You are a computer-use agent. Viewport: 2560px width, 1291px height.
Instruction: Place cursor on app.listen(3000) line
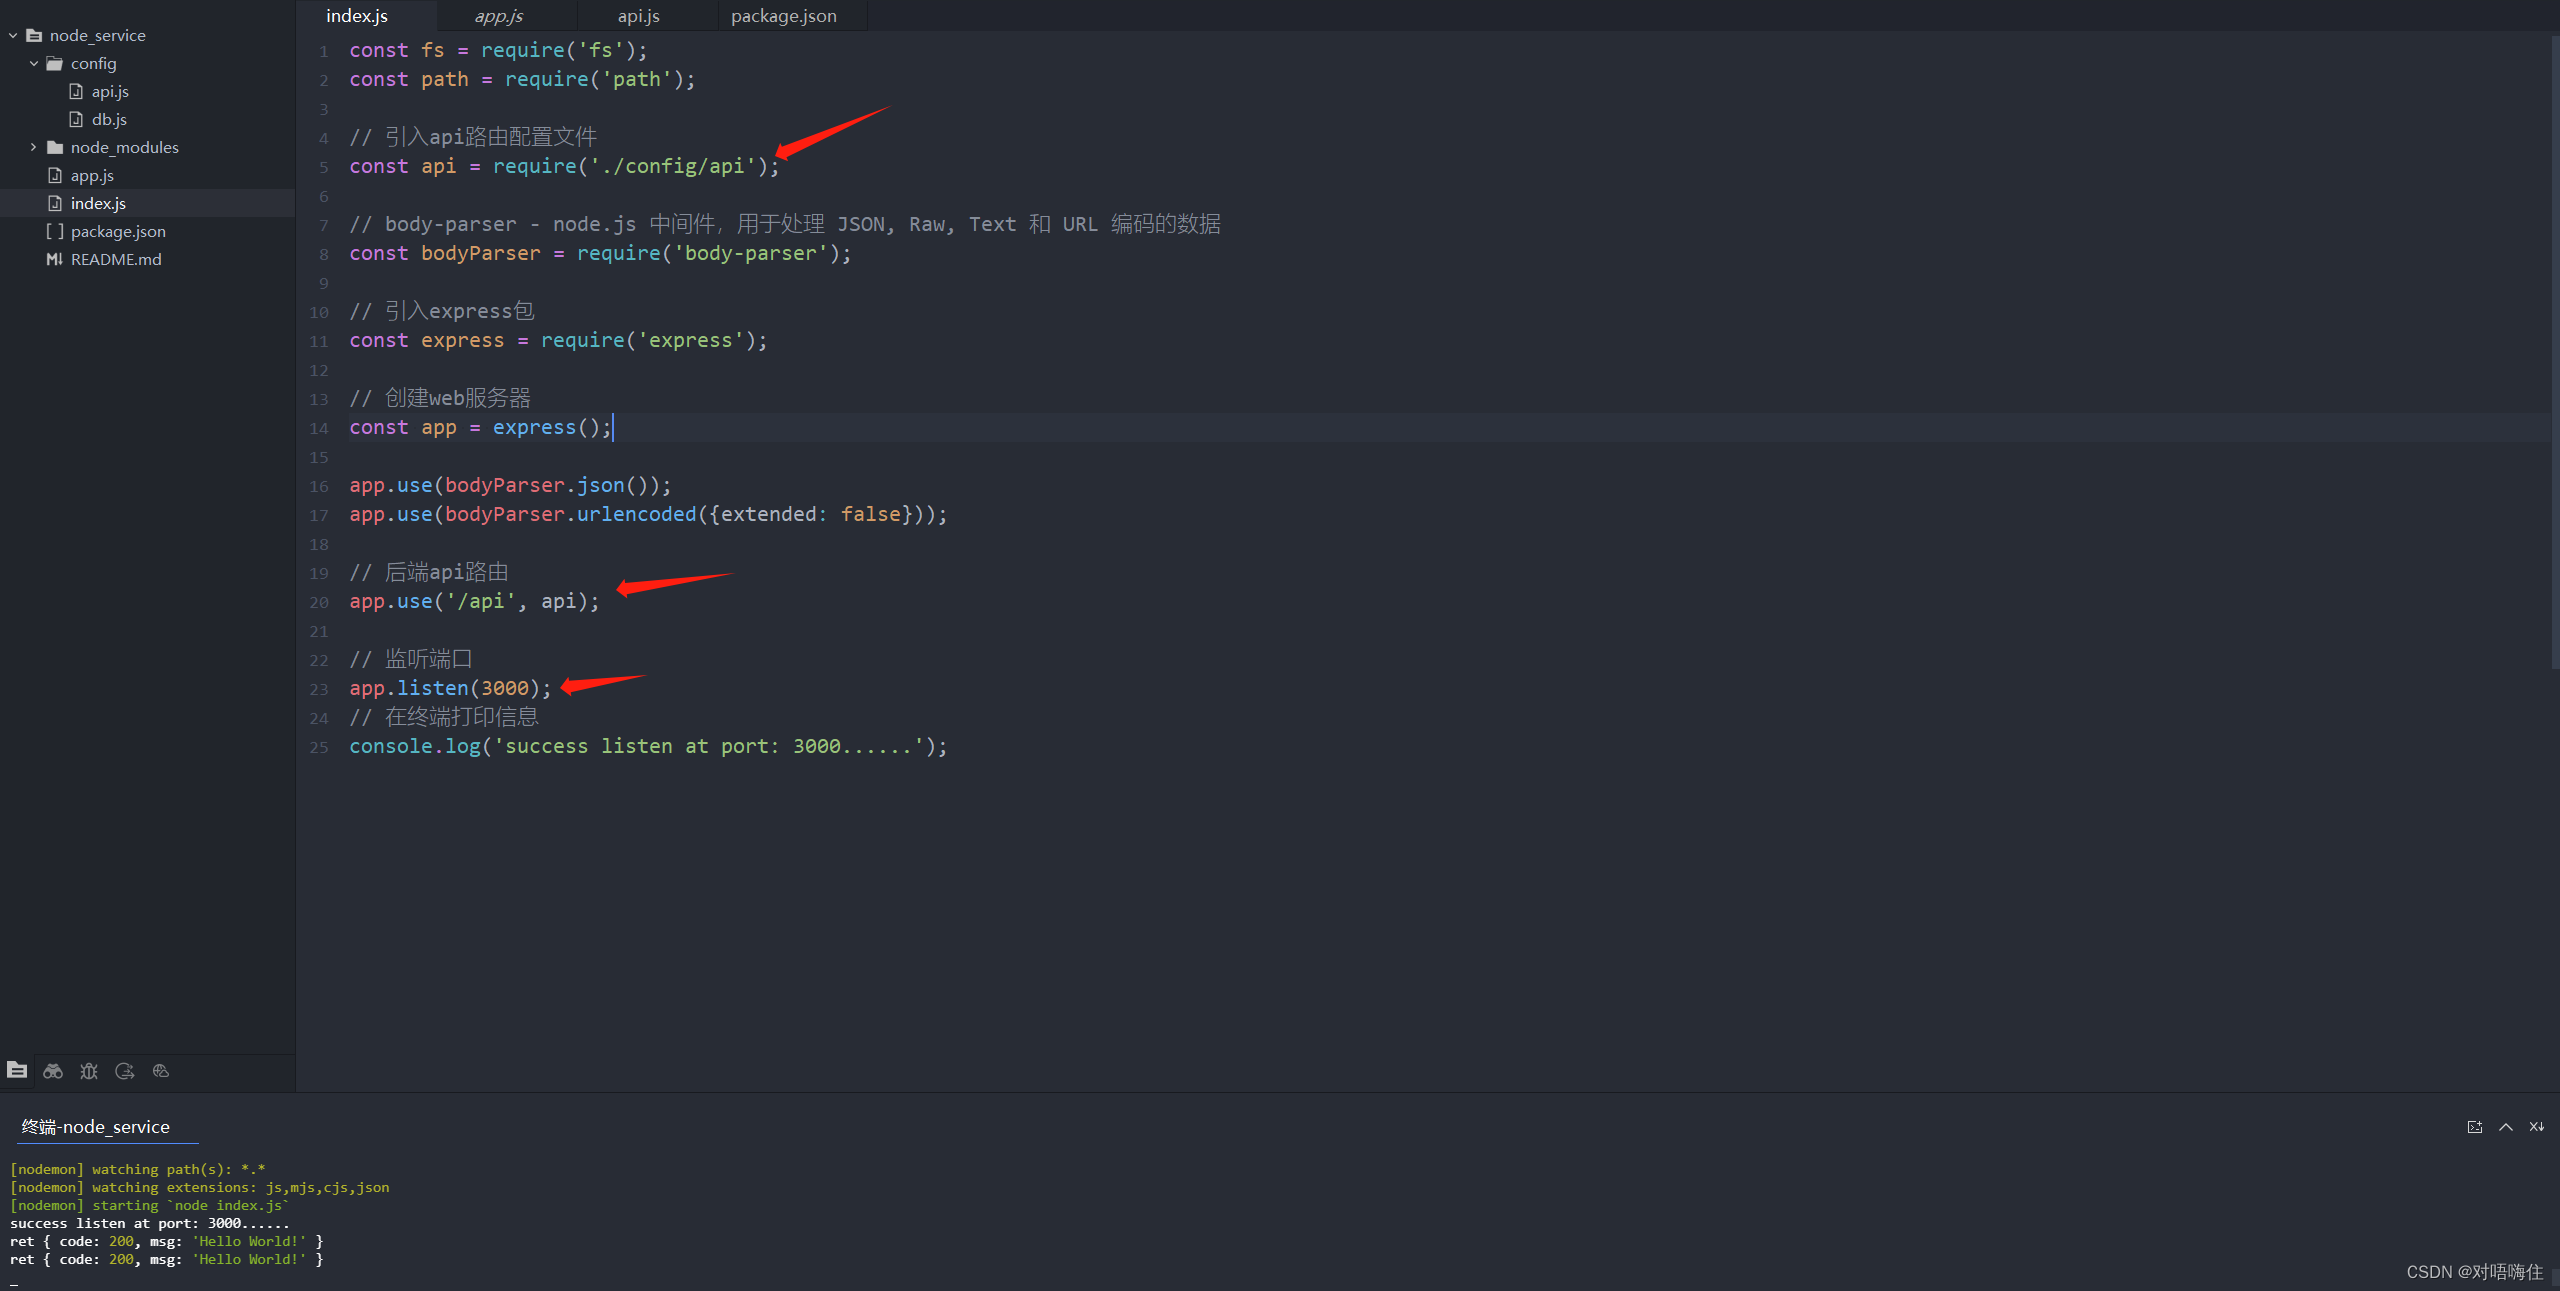click(x=451, y=688)
